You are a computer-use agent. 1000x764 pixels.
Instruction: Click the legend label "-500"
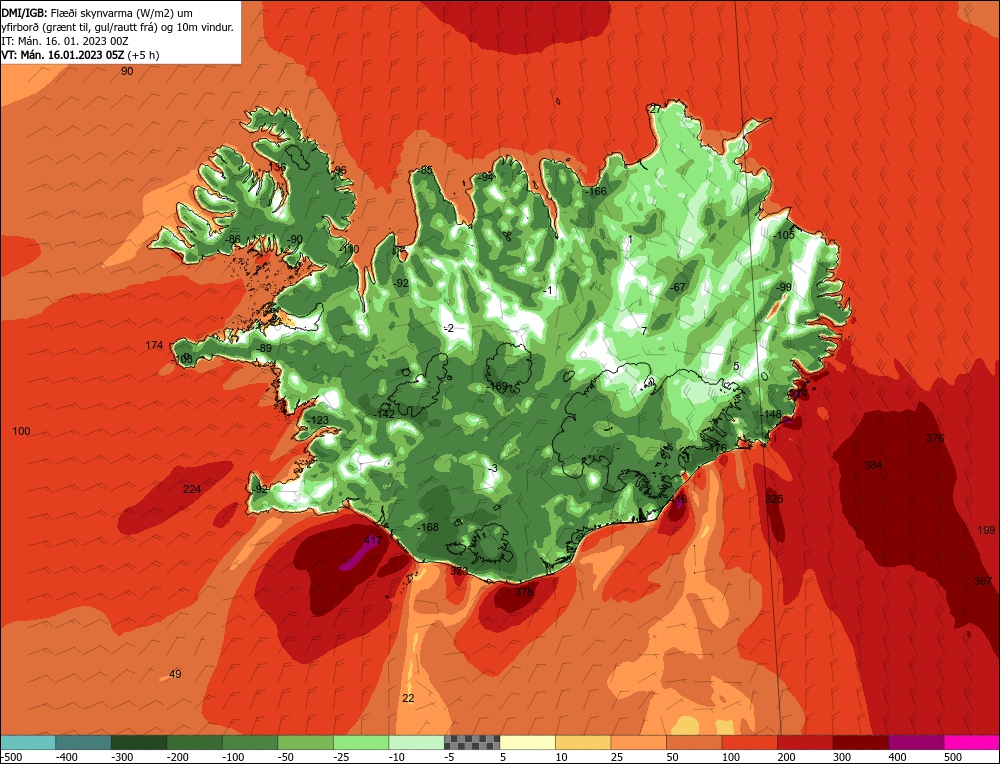pos(11,757)
